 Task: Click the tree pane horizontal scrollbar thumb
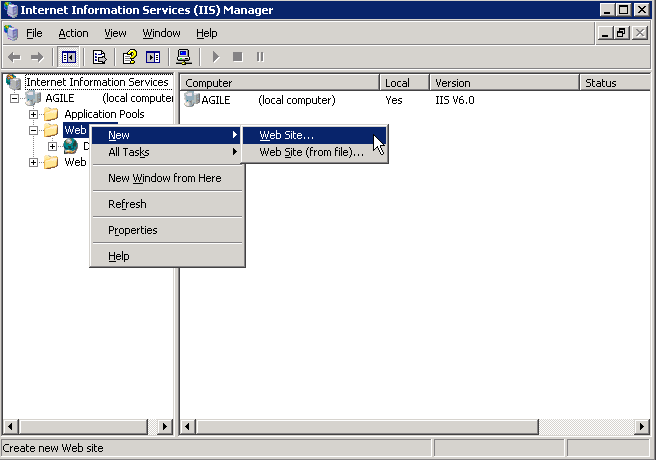pyautogui.click(x=83, y=427)
